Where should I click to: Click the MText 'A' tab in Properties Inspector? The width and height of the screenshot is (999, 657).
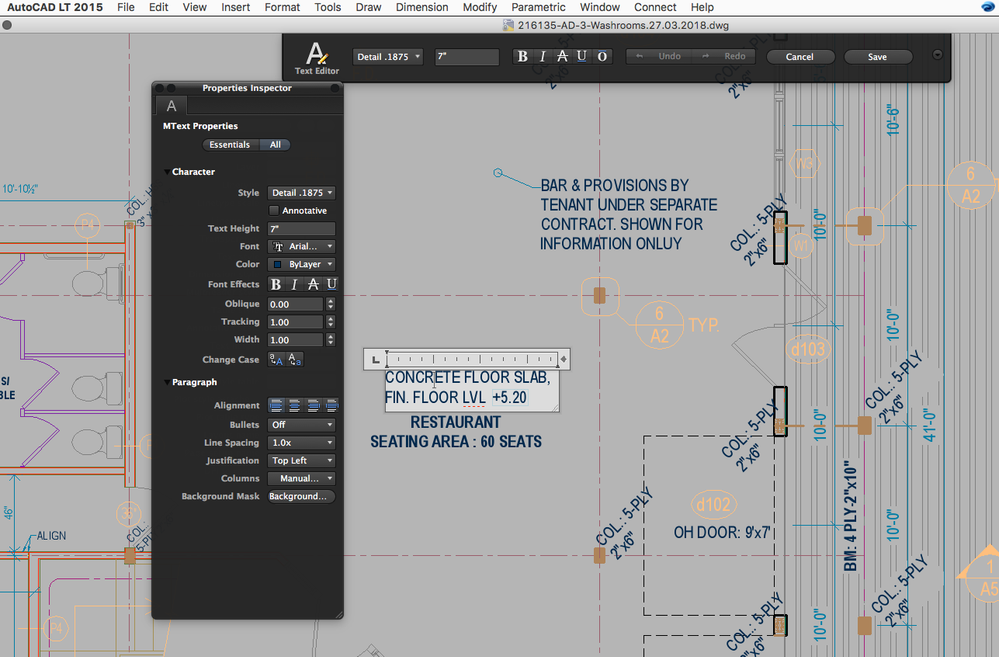171,106
